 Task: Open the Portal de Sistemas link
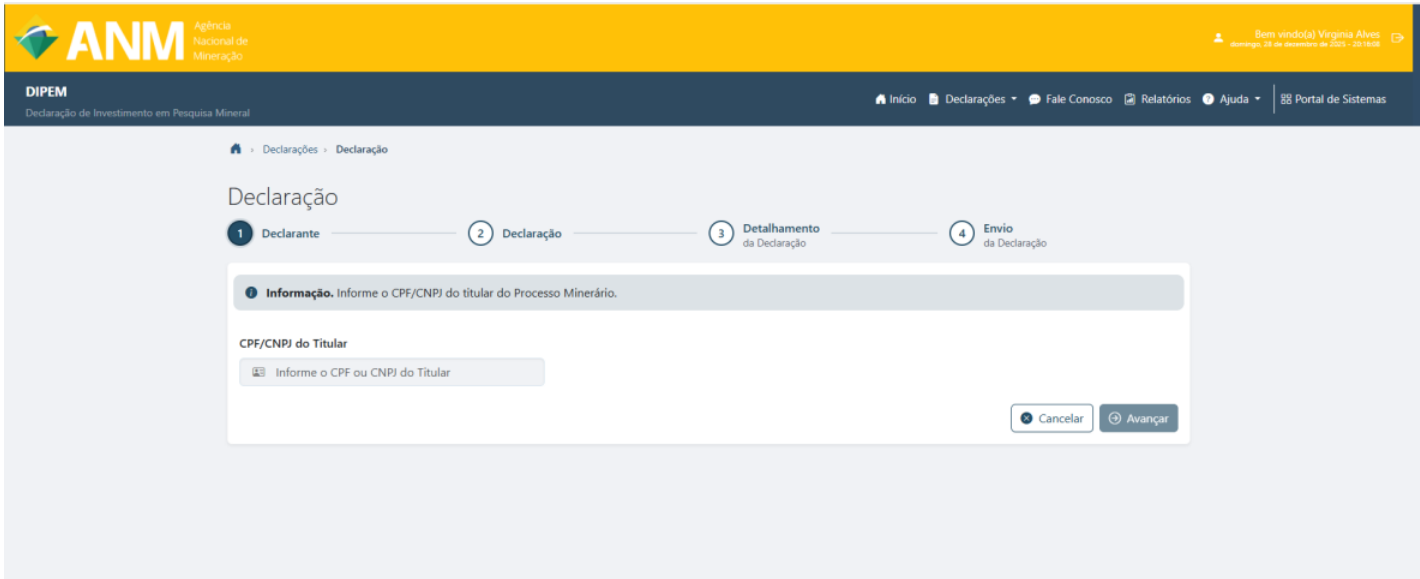point(1333,99)
